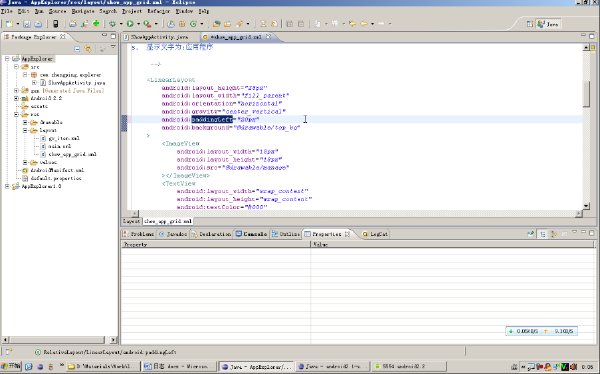This screenshot has width=600, height=374.
Task: Open the Declaration view tab
Action: pos(211,234)
